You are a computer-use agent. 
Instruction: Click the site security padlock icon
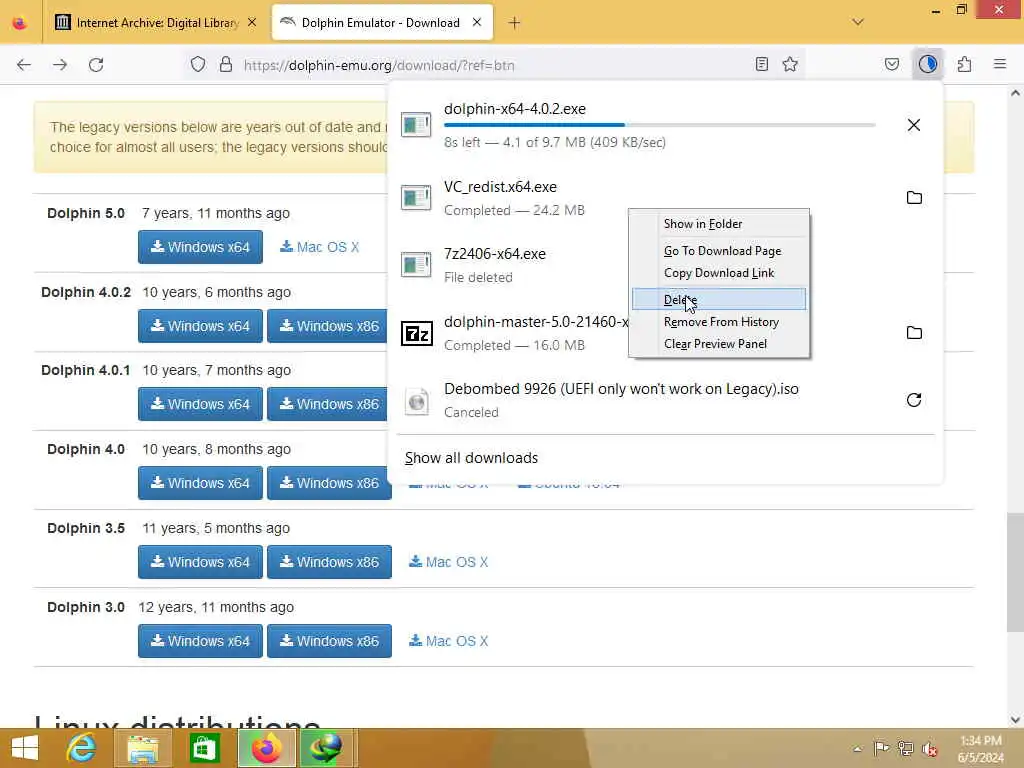225,65
